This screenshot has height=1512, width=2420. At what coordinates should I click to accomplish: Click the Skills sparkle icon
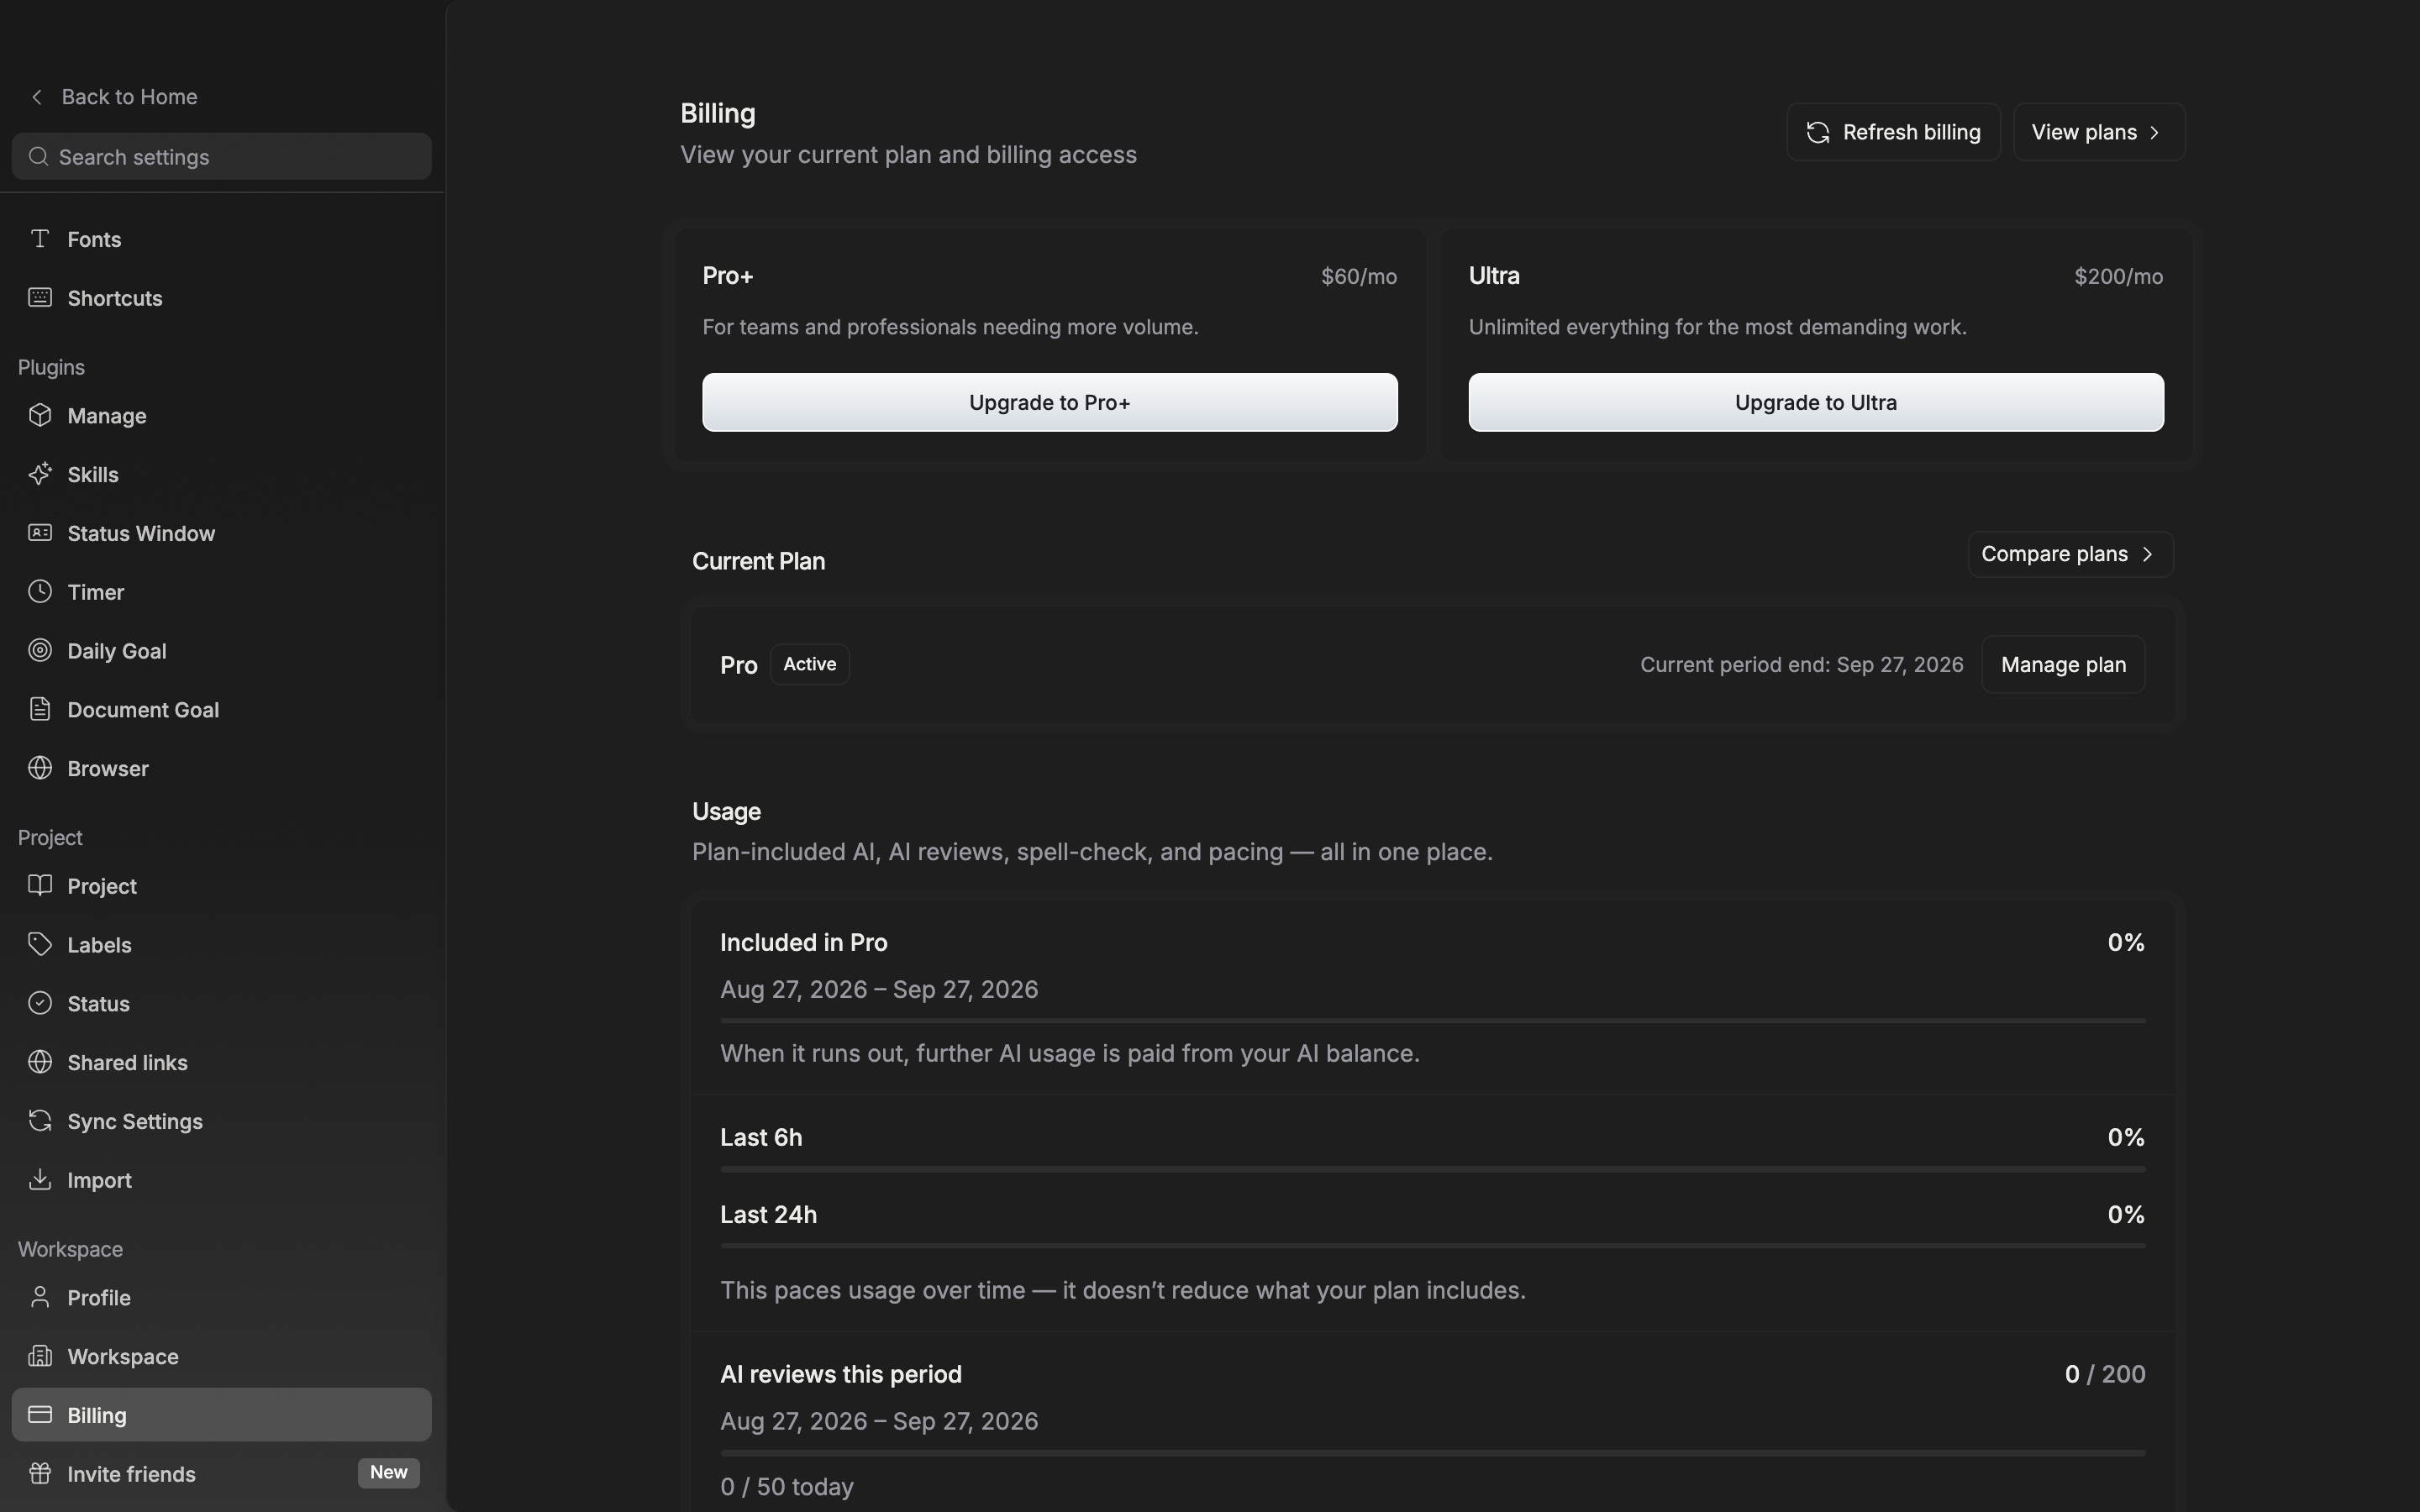coord(40,474)
